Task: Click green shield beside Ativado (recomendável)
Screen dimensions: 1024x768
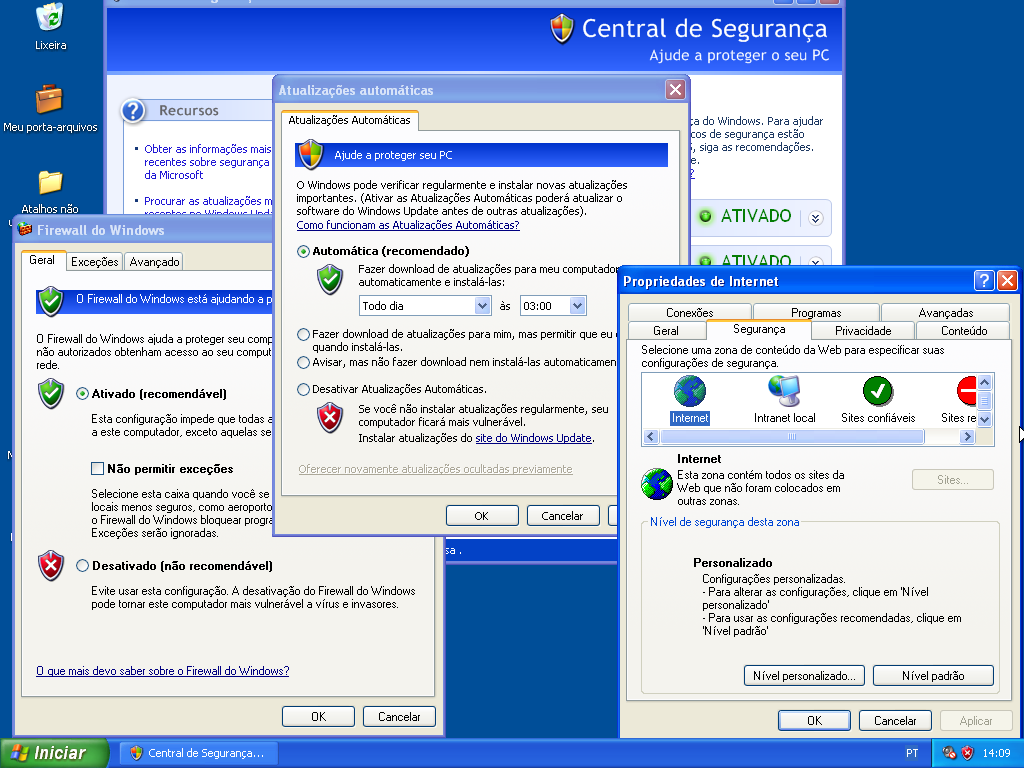Action: pos(51,394)
